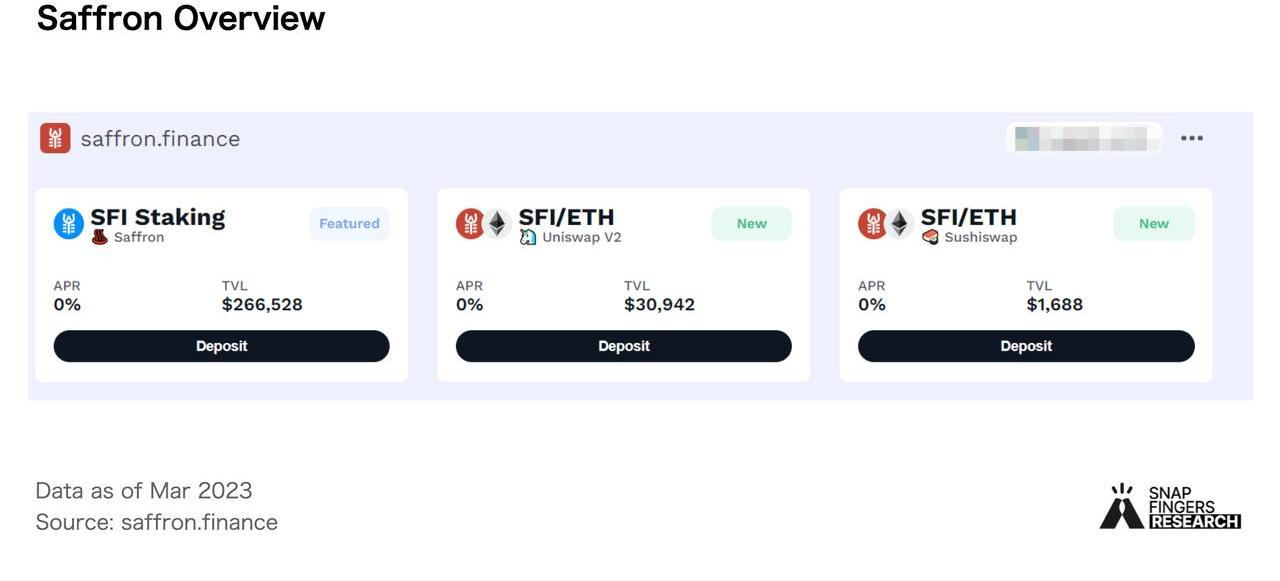
Task: Open the three-dot more options menu
Action: (1191, 138)
